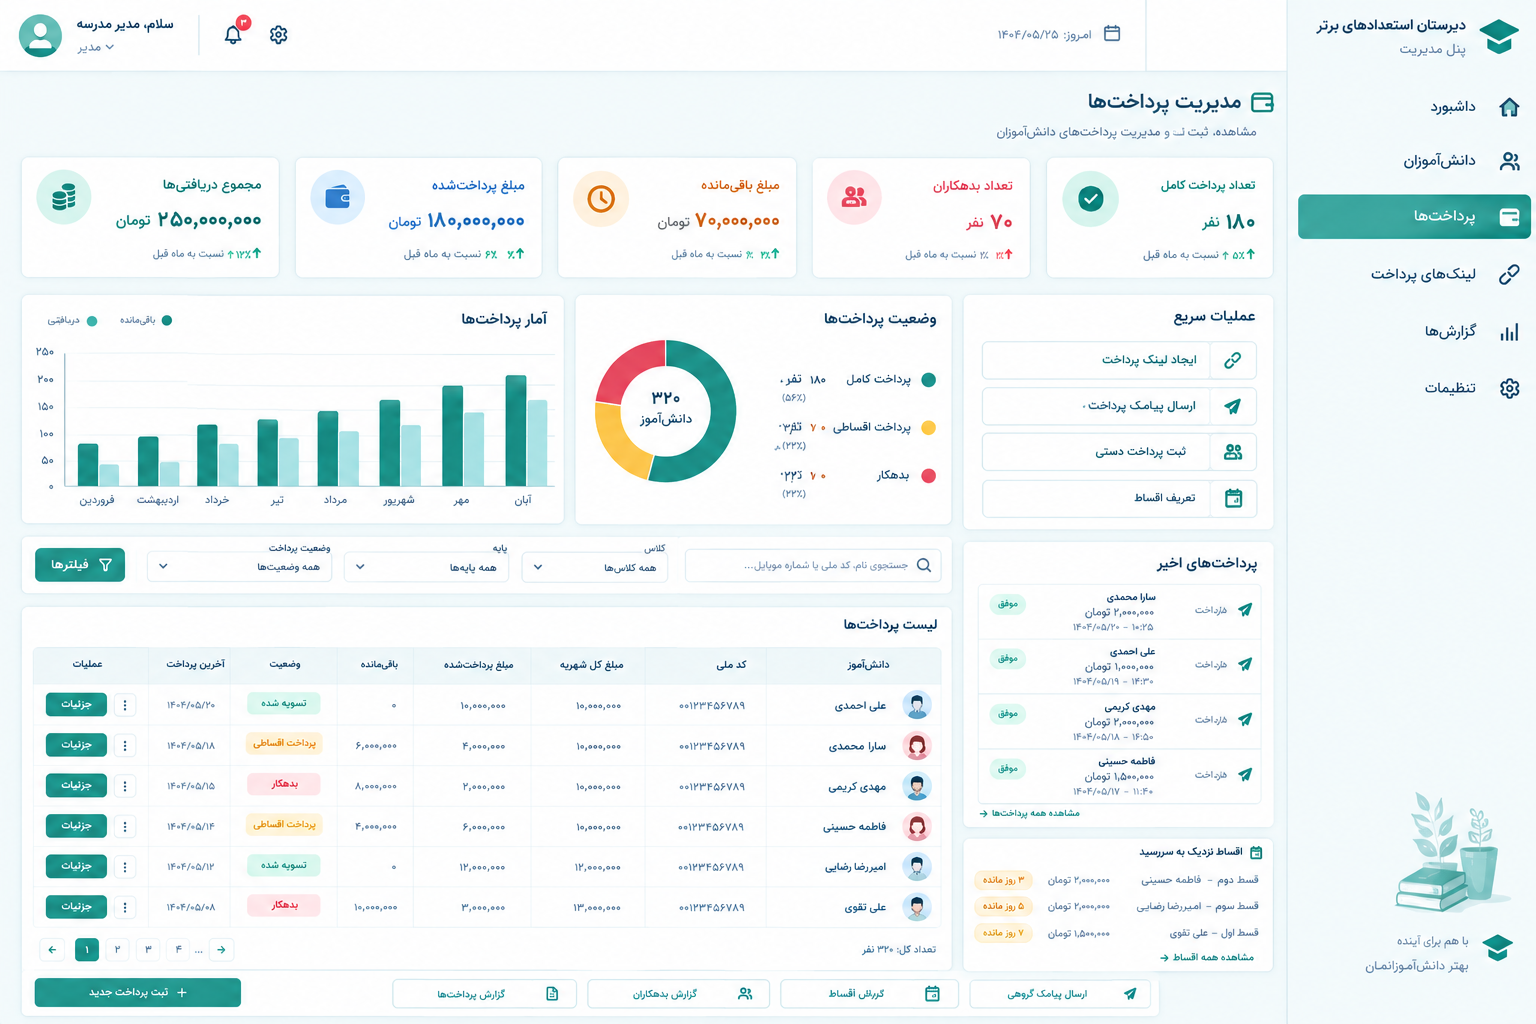Viewport: 1536px width, 1024px height.
Task: Open the مشاهده همه اقساط link
Action: [x=1207, y=957]
